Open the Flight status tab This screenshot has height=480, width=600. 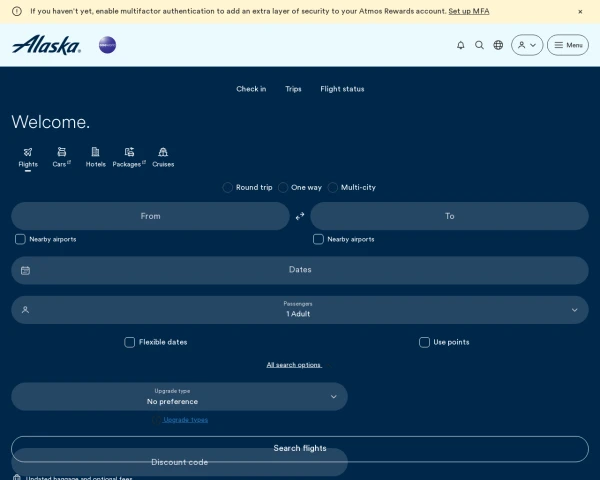pos(342,89)
